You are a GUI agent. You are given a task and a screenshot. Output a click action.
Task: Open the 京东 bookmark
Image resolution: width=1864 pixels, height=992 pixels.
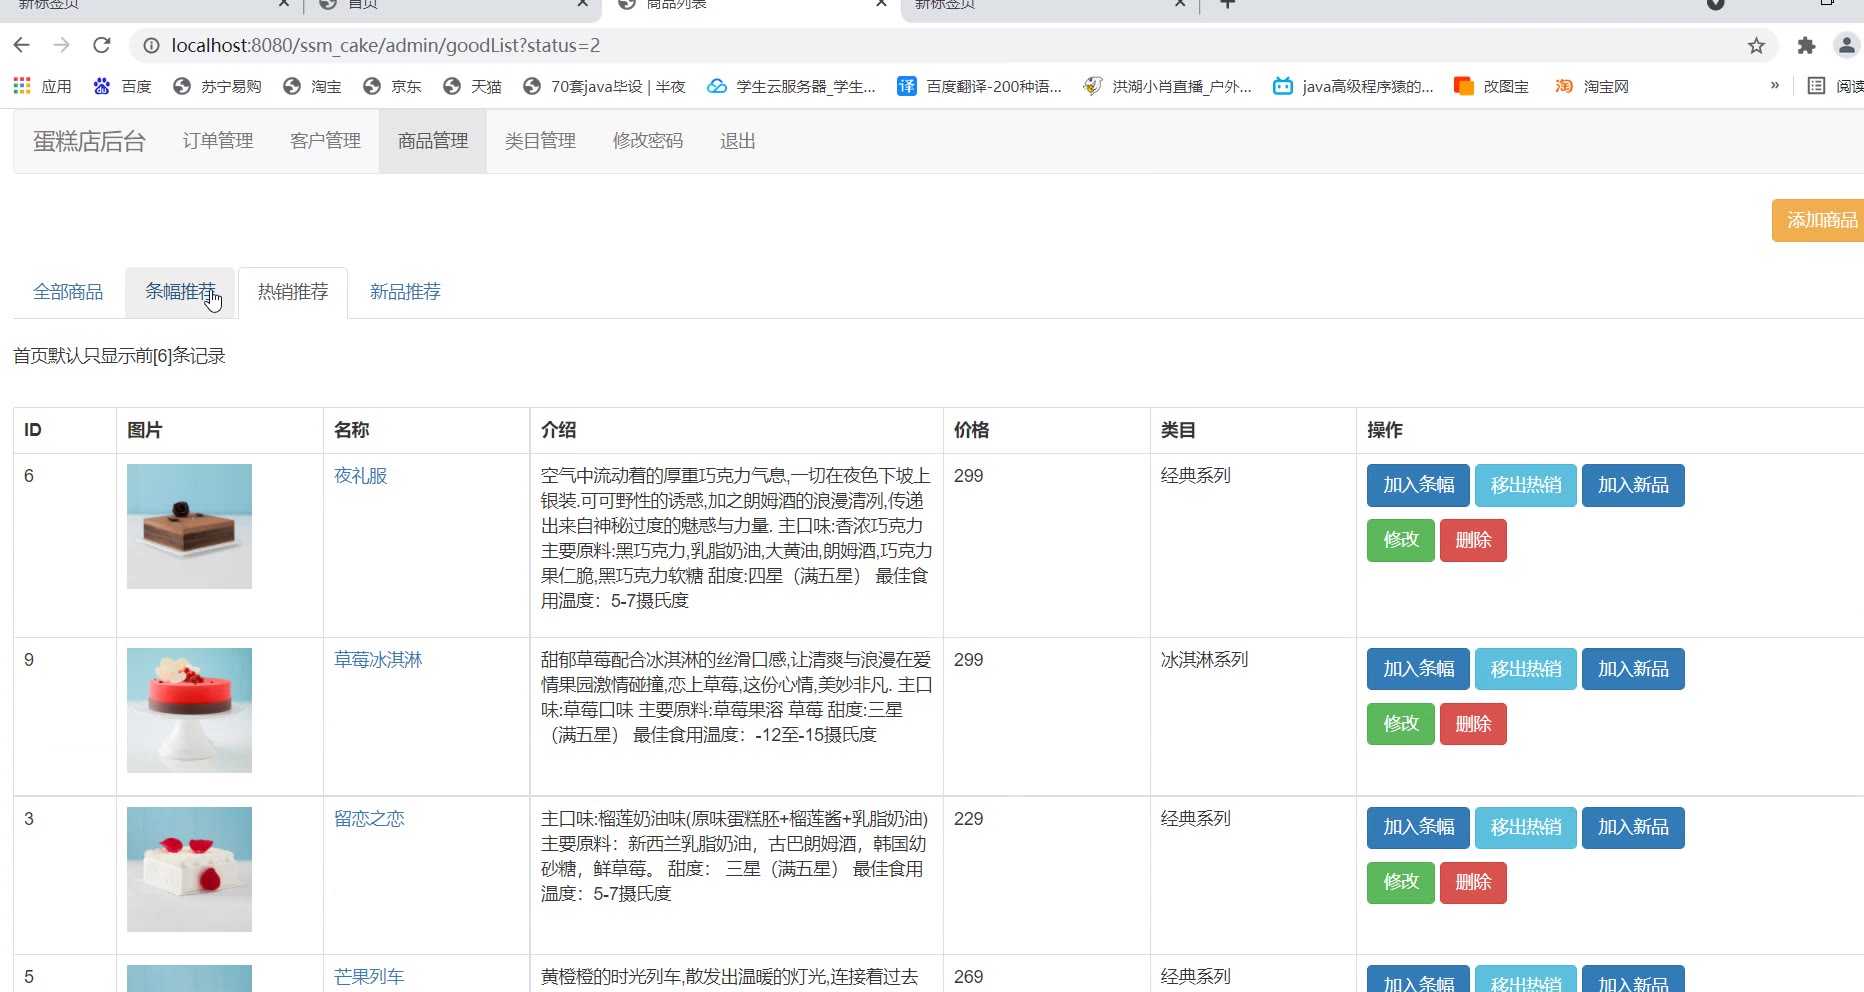pos(392,86)
